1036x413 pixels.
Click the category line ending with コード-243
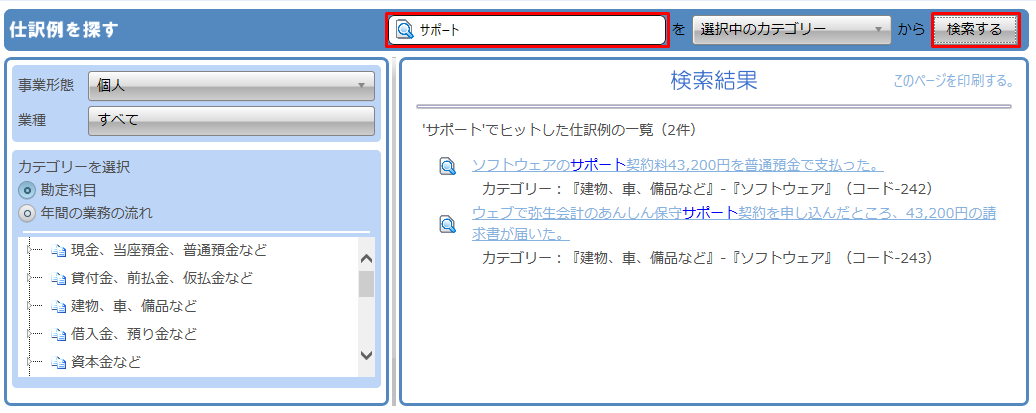point(707,258)
